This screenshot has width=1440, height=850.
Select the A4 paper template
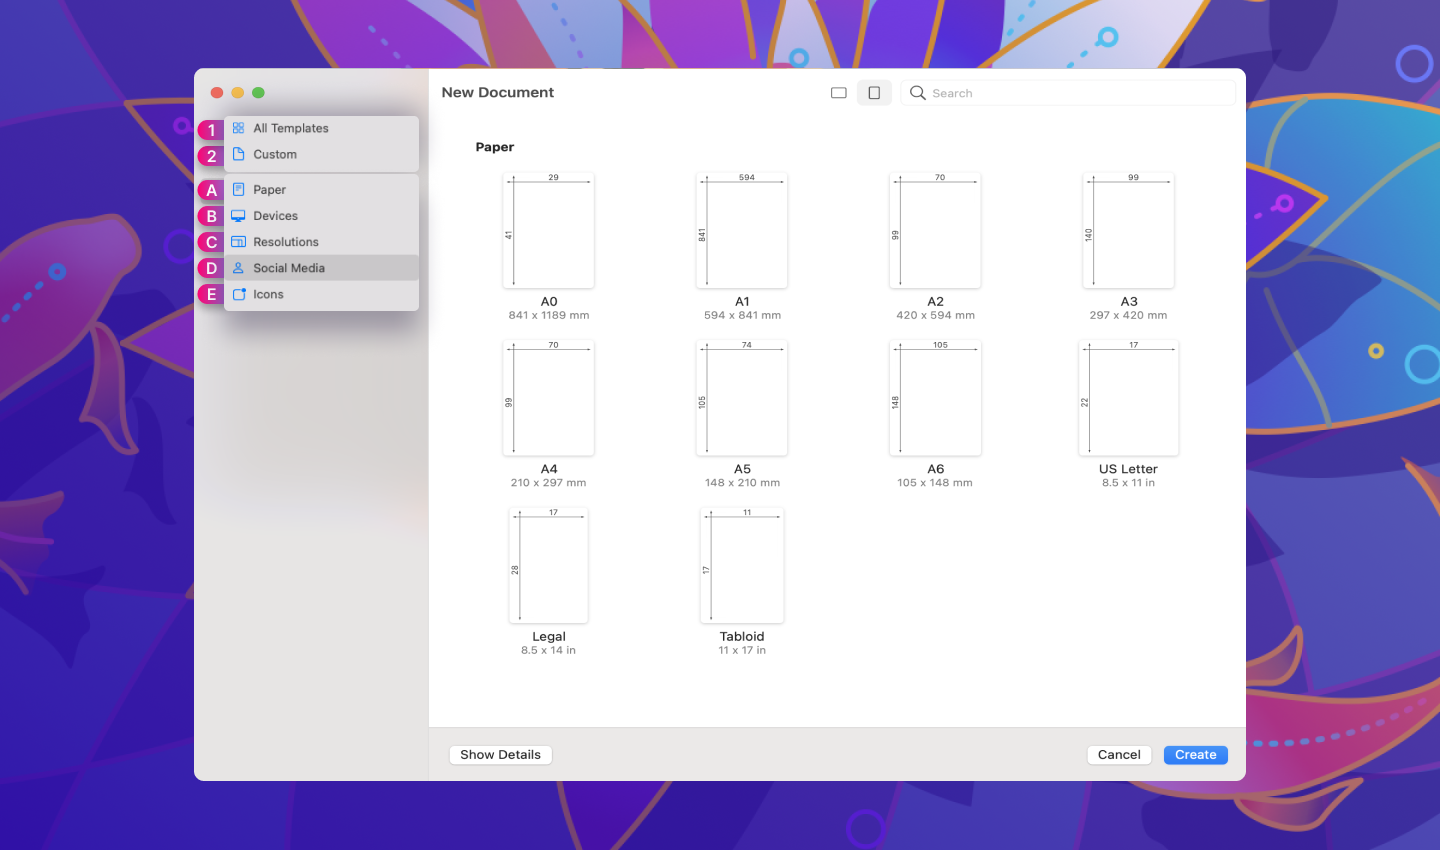tap(548, 414)
